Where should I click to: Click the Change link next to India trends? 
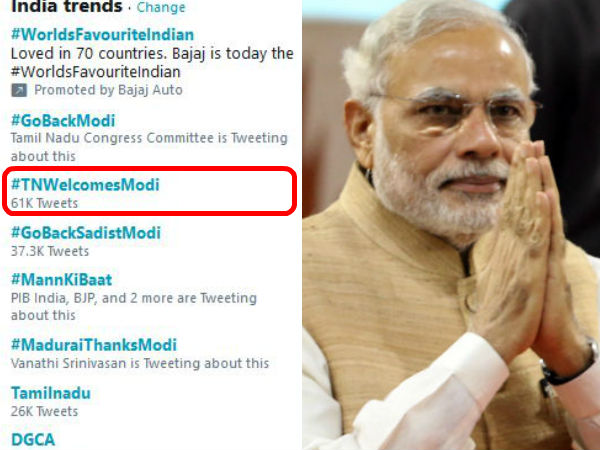pyautogui.click(x=161, y=7)
